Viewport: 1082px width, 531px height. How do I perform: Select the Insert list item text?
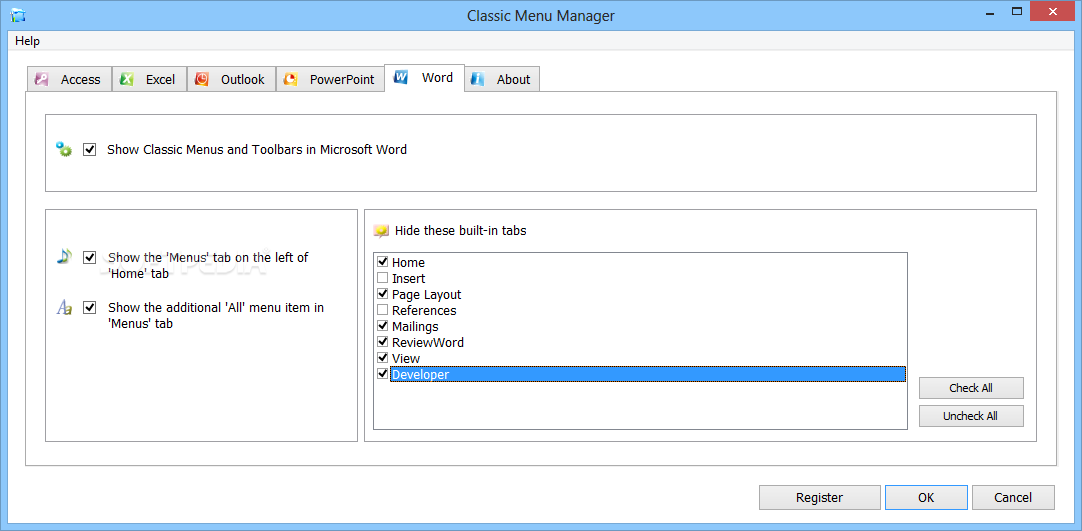tap(409, 279)
